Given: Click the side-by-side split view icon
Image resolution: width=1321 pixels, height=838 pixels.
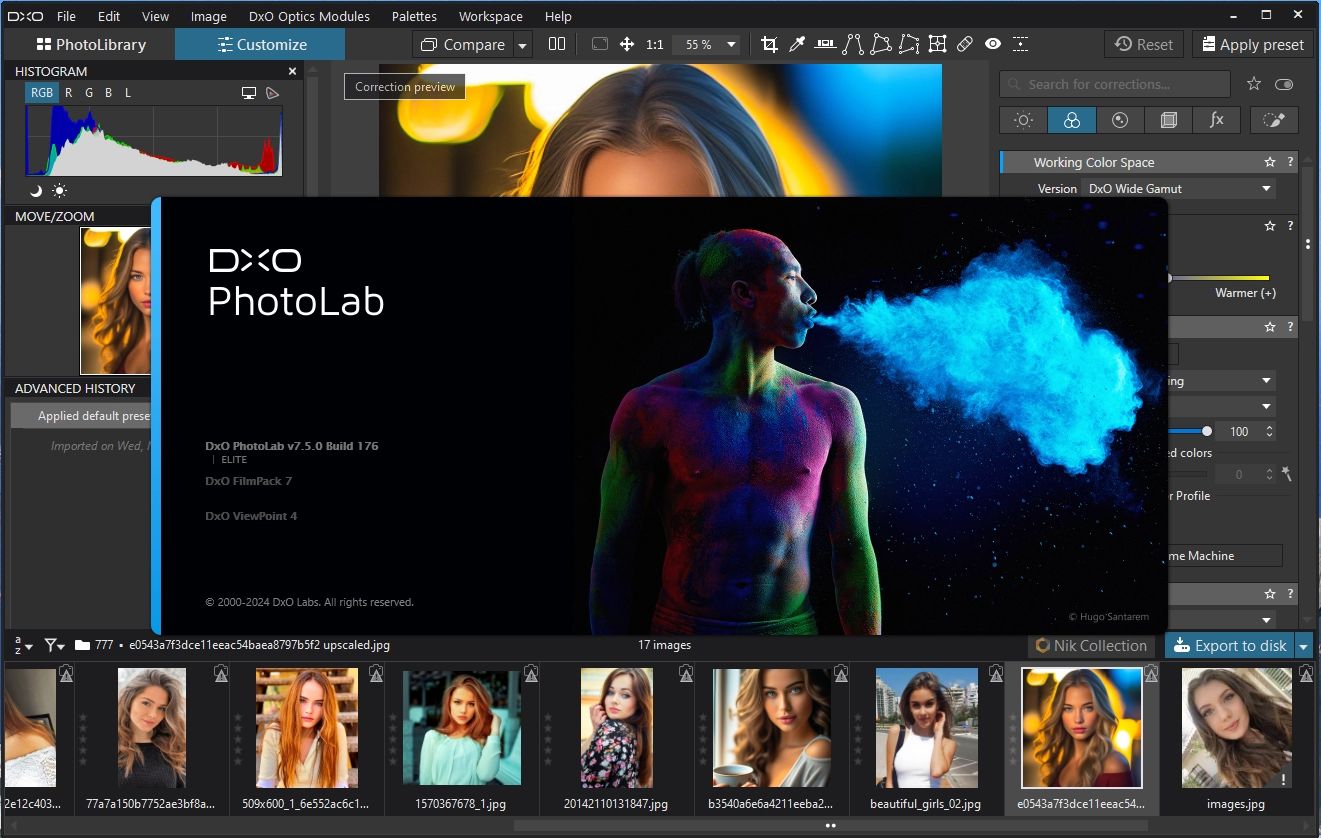Looking at the screenshot, I should 557,44.
